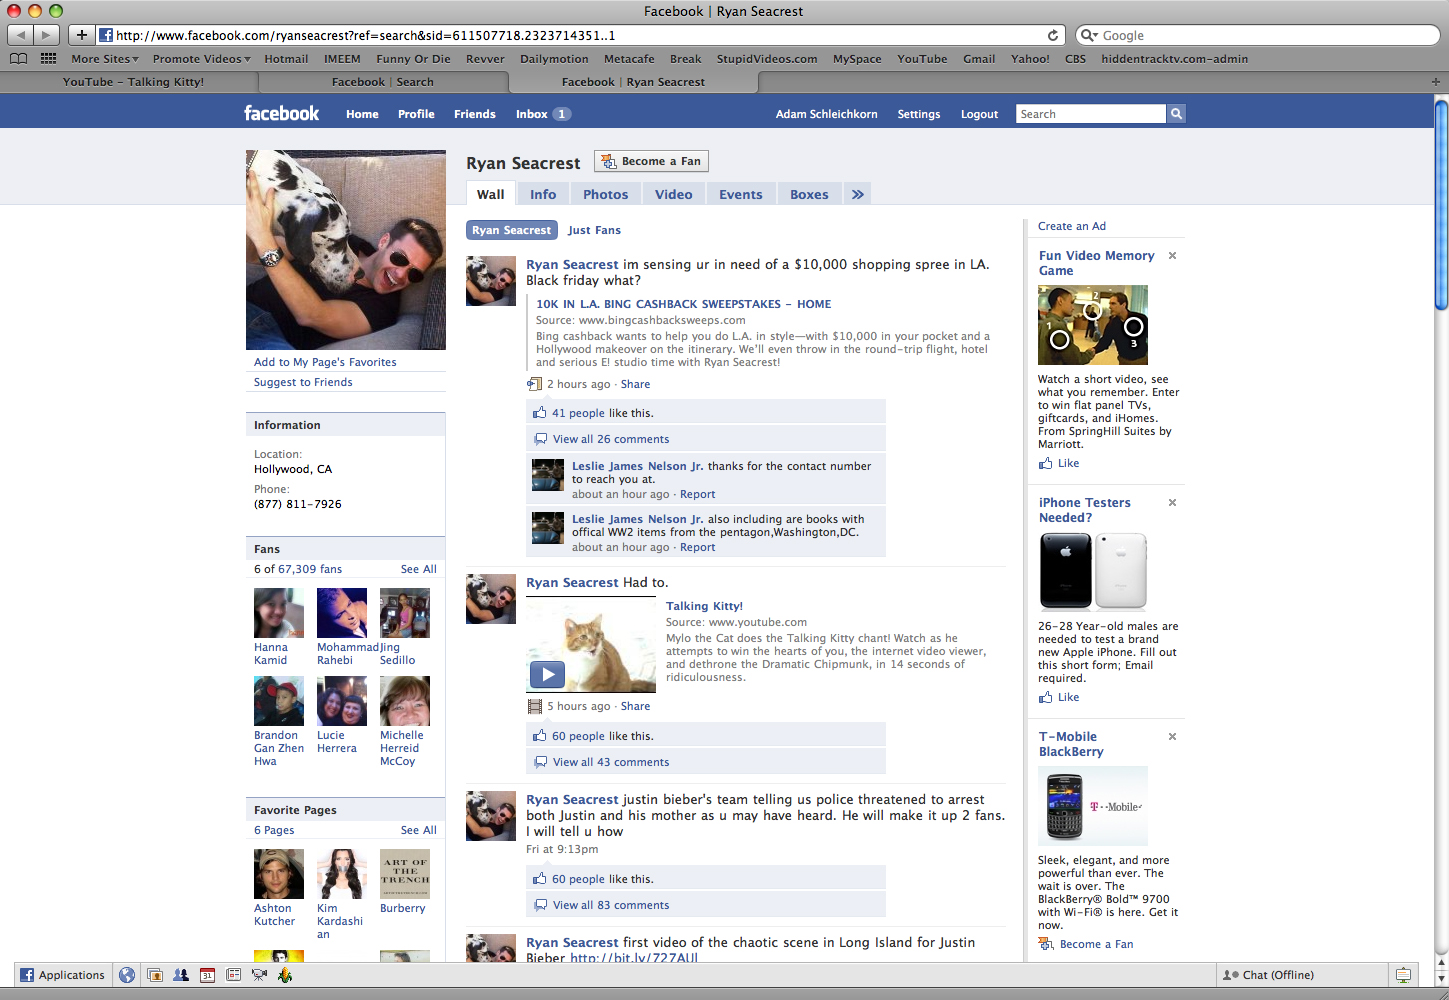Go back with Safari's back arrow
Image resolution: width=1449 pixels, height=1000 pixels.
click(21, 35)
